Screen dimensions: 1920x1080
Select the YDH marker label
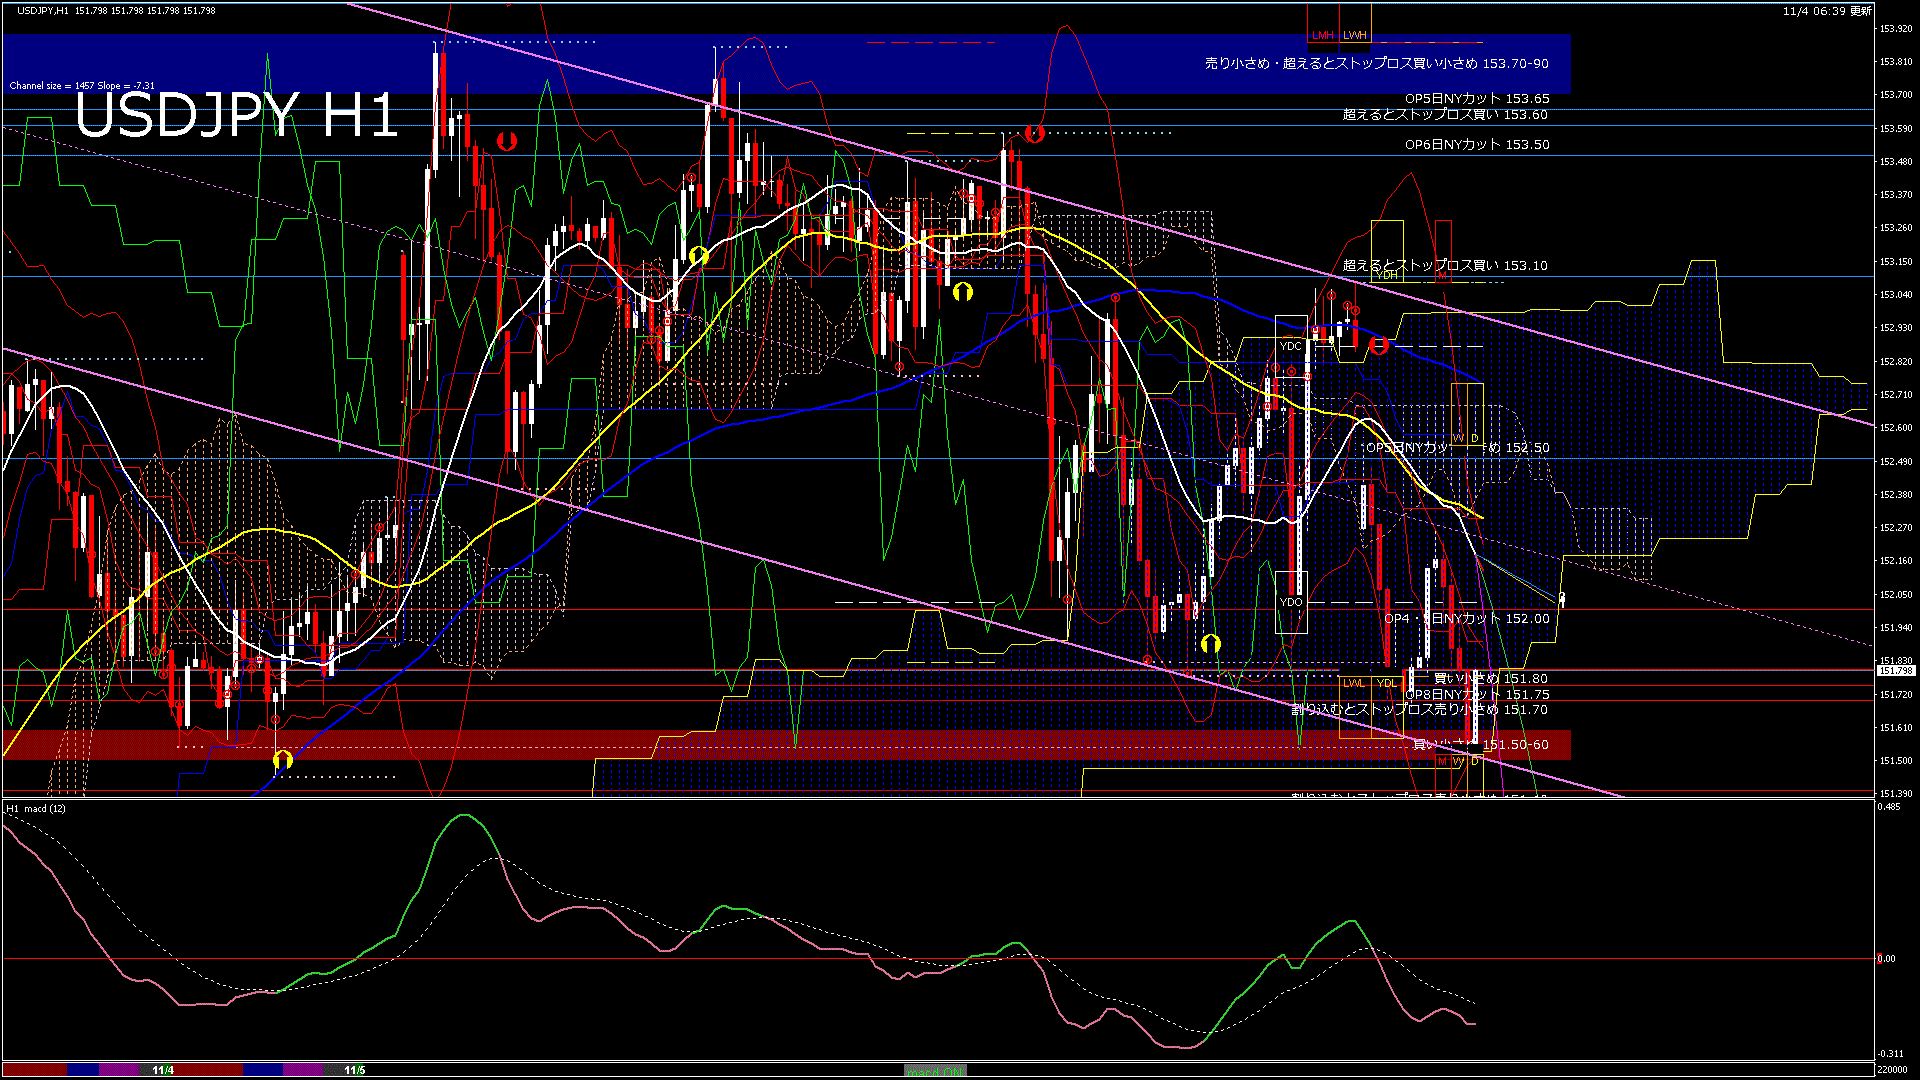[x=1386, y=275]
